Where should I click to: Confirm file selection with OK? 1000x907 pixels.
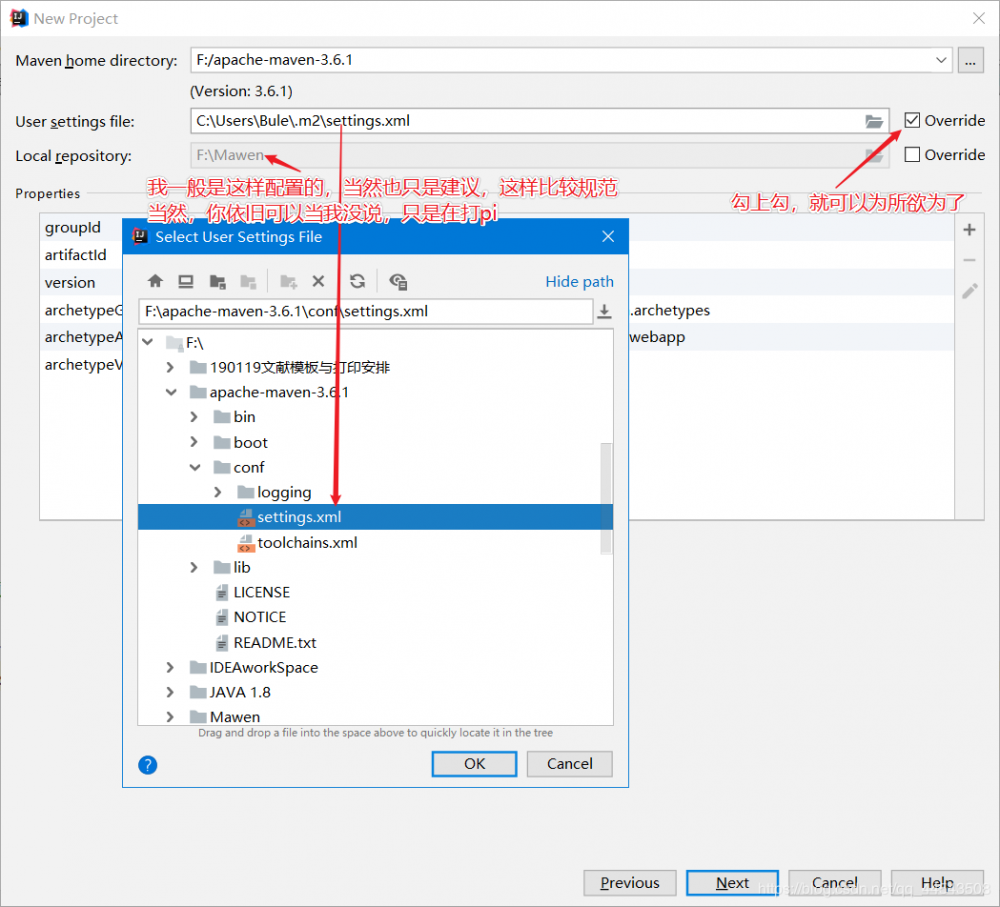tap(474, 764)
